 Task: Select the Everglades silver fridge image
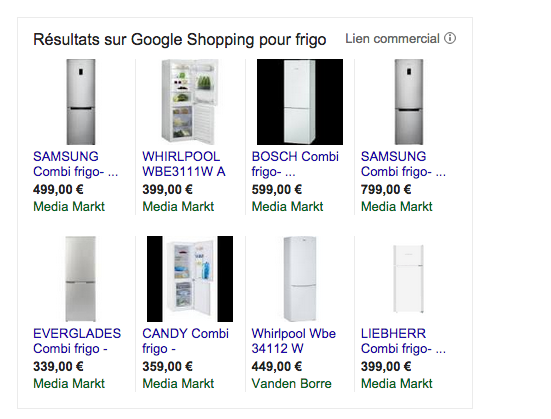tap(80, 279)
